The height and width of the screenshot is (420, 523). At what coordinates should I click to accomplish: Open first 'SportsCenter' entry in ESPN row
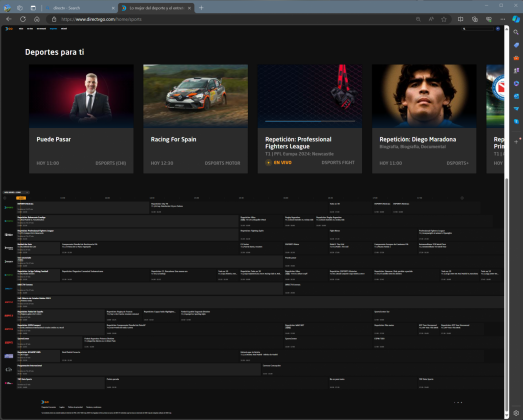[49, 343]
